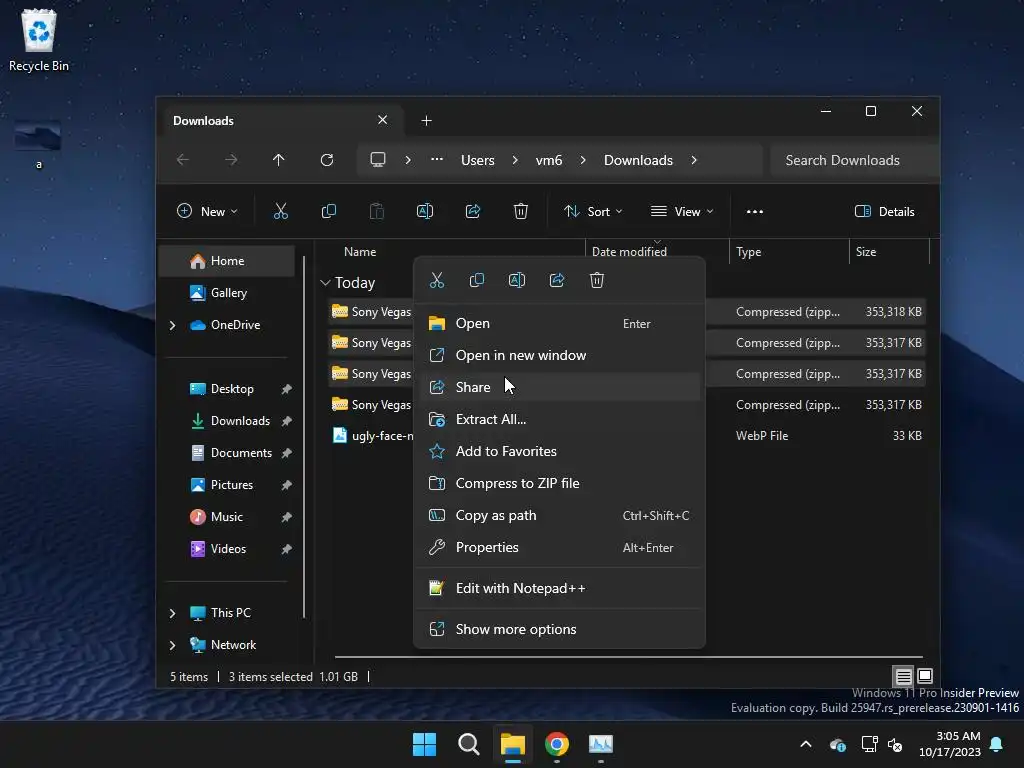Image resolution: width=1024 pixels, height=768 pixels.
Task: Open the Windows Start menu
Action: click(424, 744)
